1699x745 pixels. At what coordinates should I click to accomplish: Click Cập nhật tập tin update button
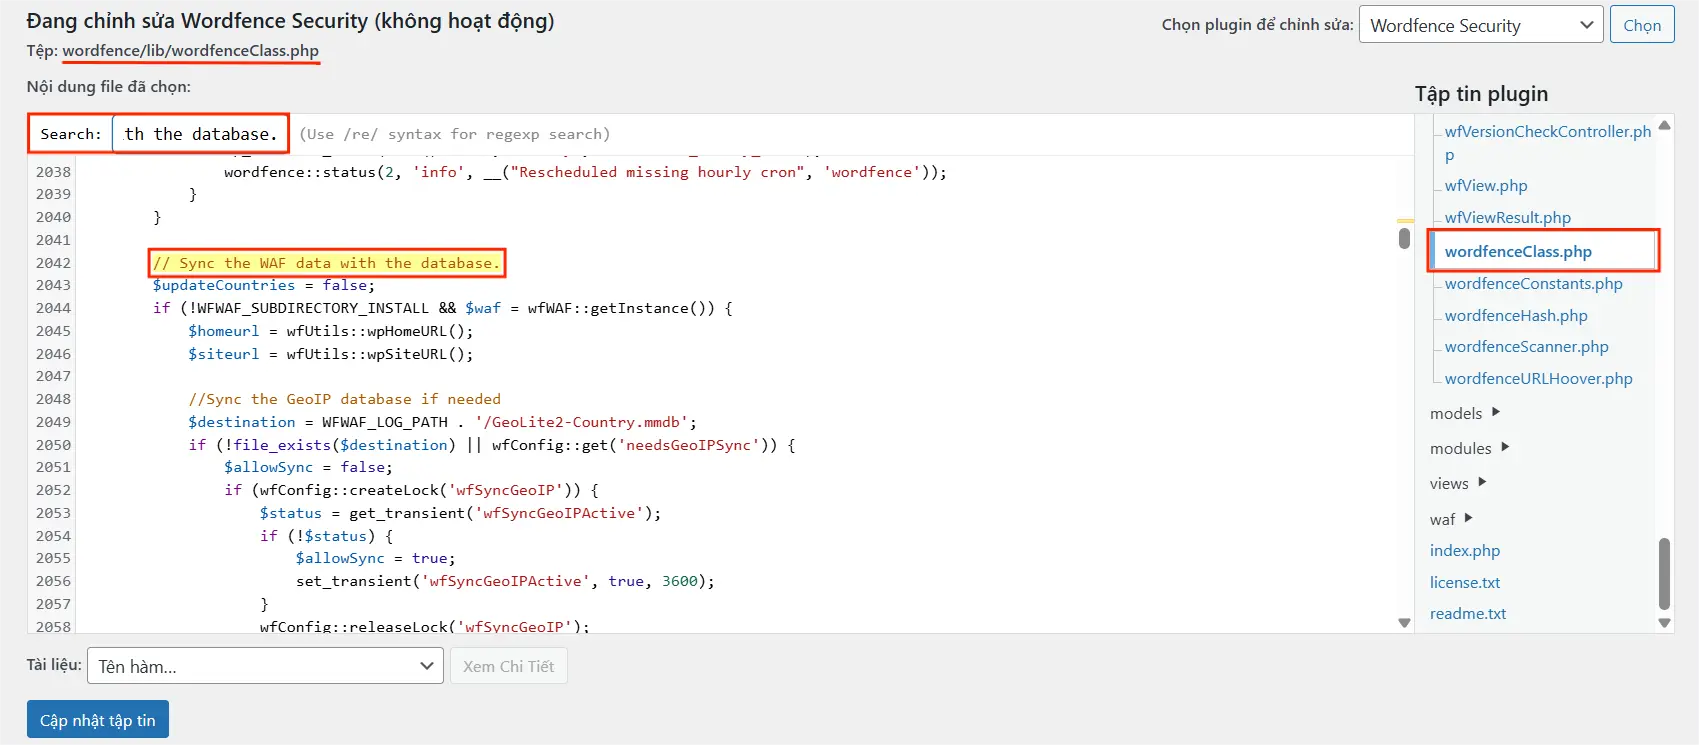tap(98, 720)
